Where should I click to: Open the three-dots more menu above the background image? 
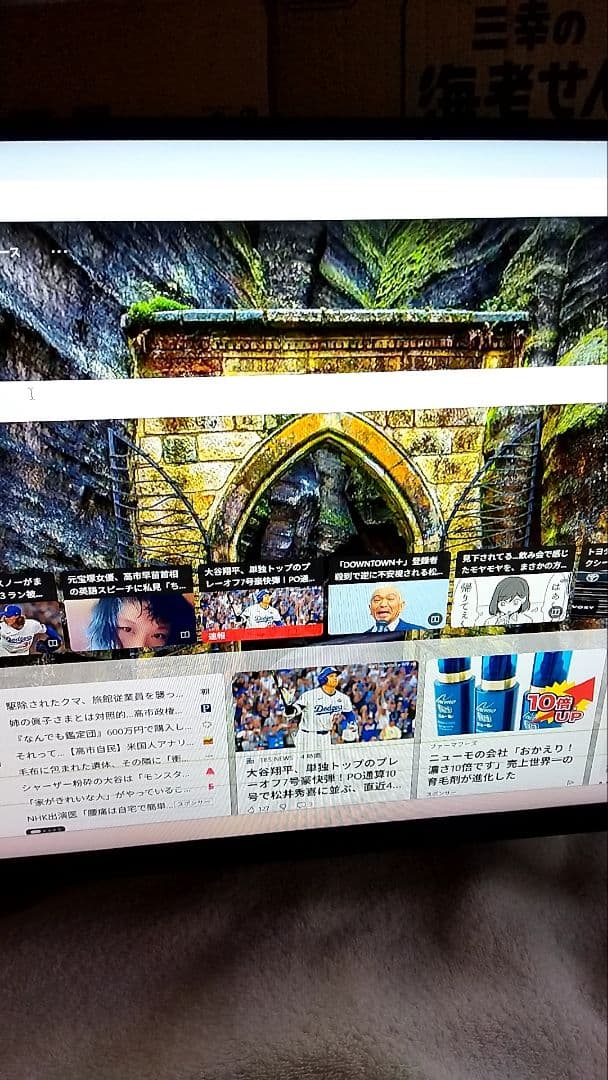click(x=60, y=252)
